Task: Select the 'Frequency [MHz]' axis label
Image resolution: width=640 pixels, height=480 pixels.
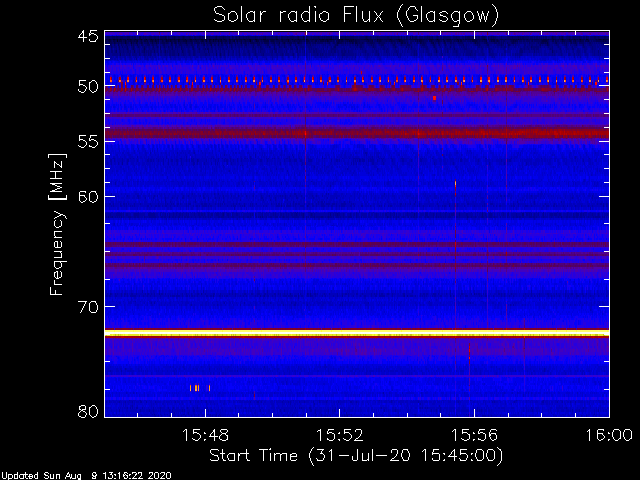Action: click(x=57, y=224)
